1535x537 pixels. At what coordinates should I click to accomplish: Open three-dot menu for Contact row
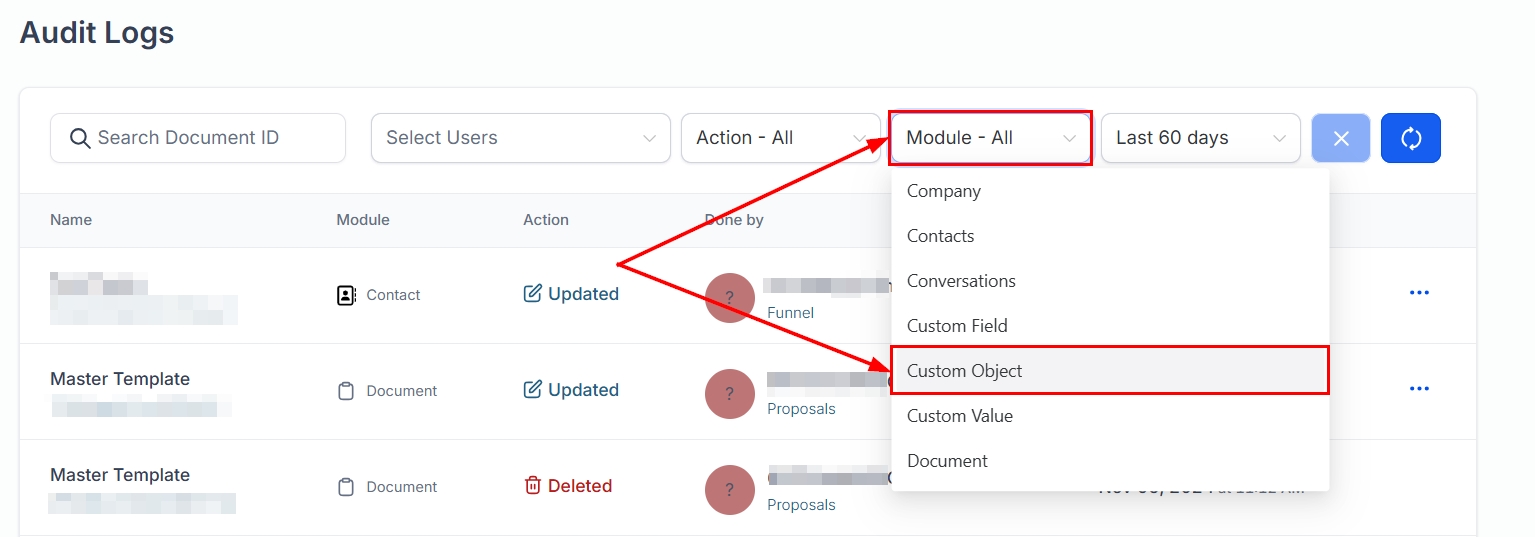click(1418, 293)
